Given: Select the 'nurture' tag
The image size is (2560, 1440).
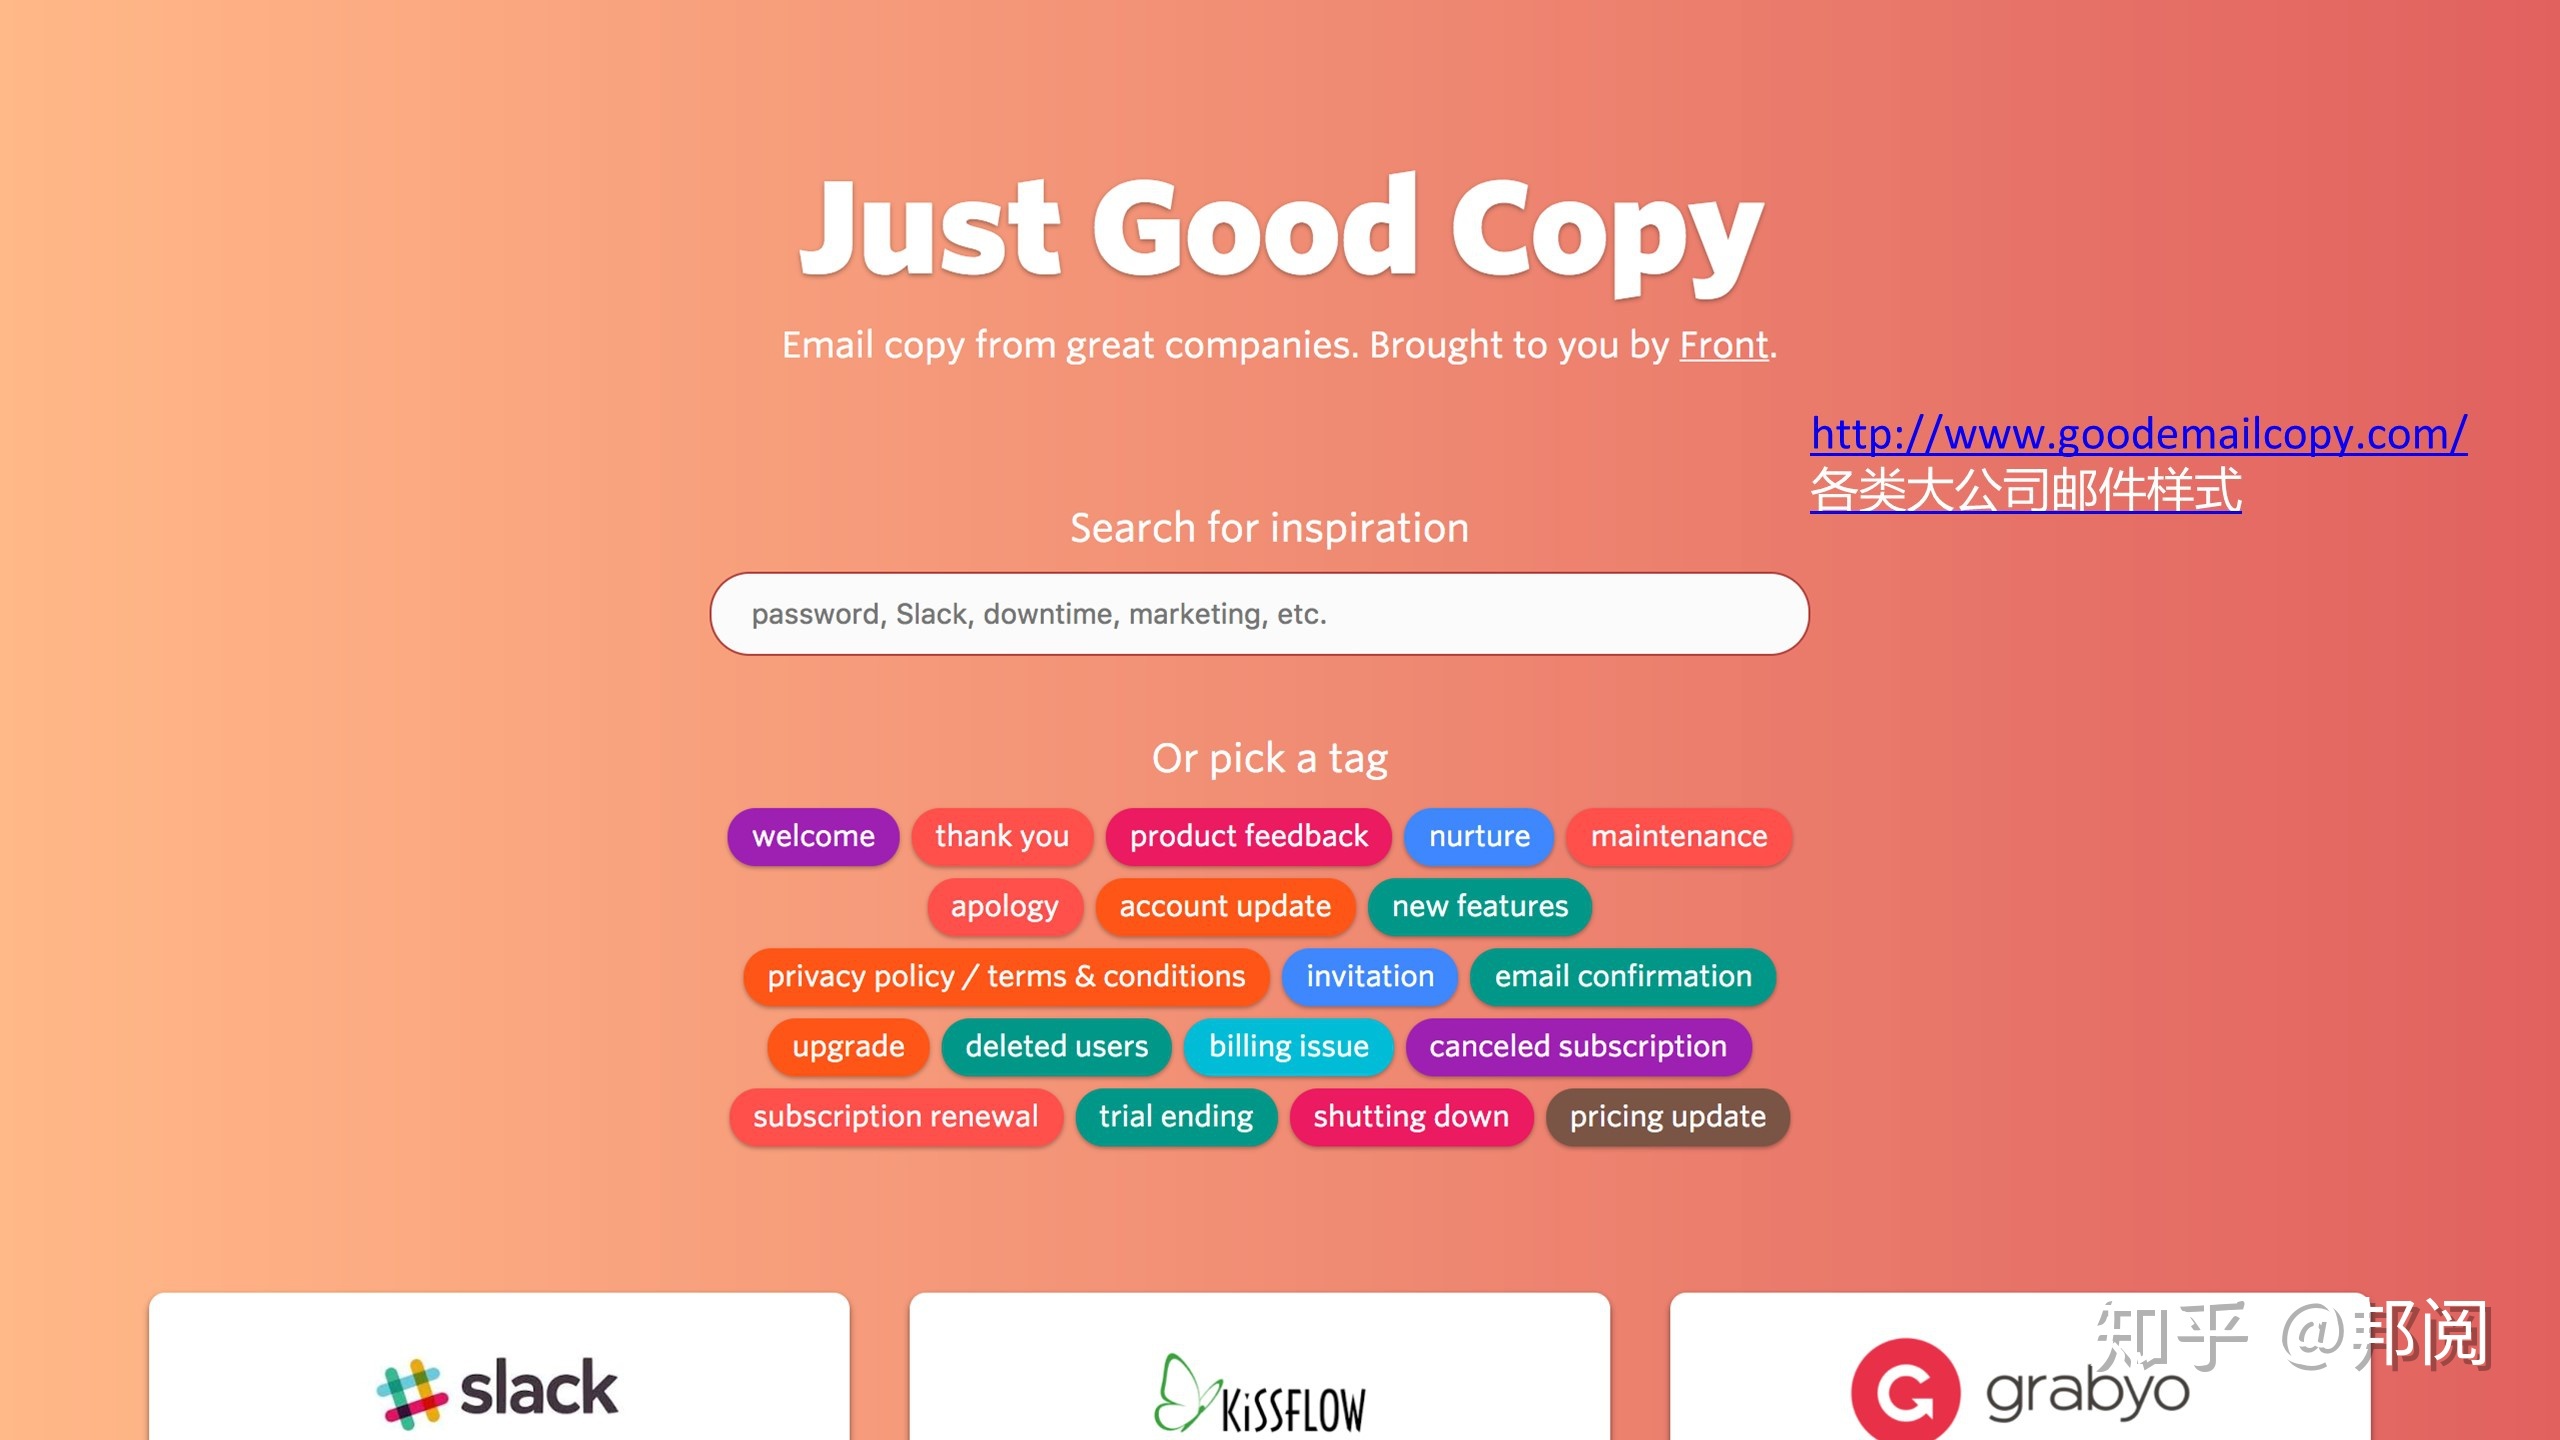Looking at the screenshot, I should coord(1475,835).
